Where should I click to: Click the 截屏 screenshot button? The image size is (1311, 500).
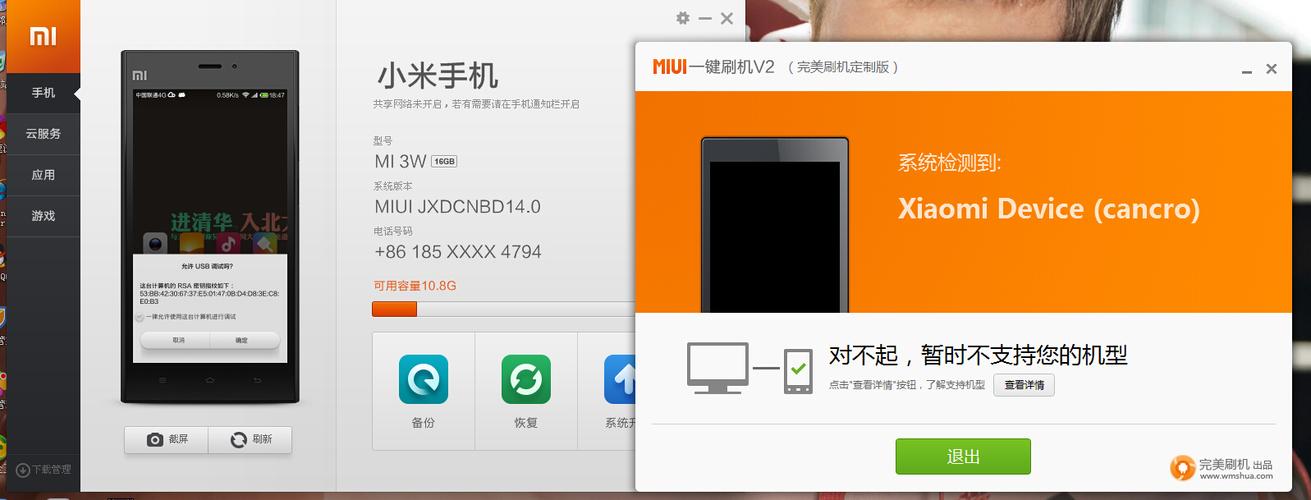click(x=165, y=440)
